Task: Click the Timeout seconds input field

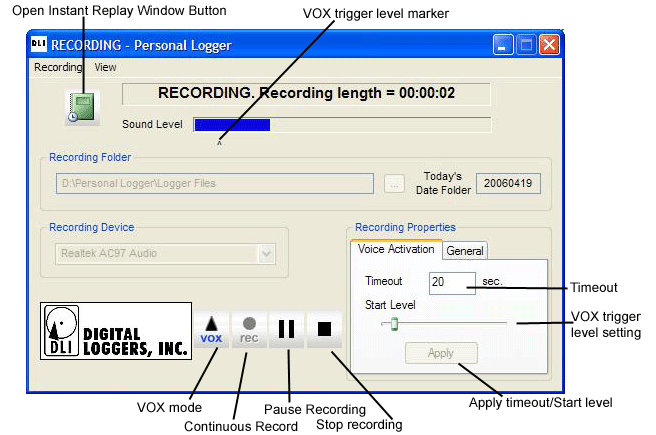Action: tap(452, 283)
